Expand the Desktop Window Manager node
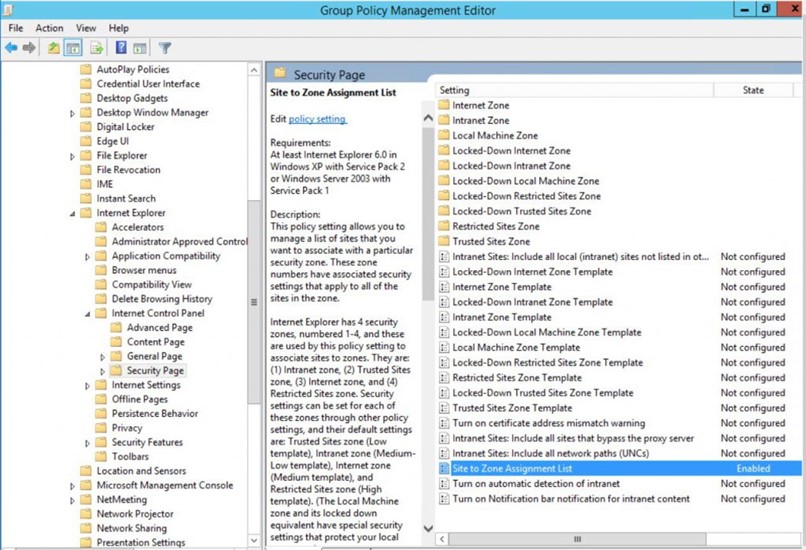806x550 pixels. coord(72,113)
